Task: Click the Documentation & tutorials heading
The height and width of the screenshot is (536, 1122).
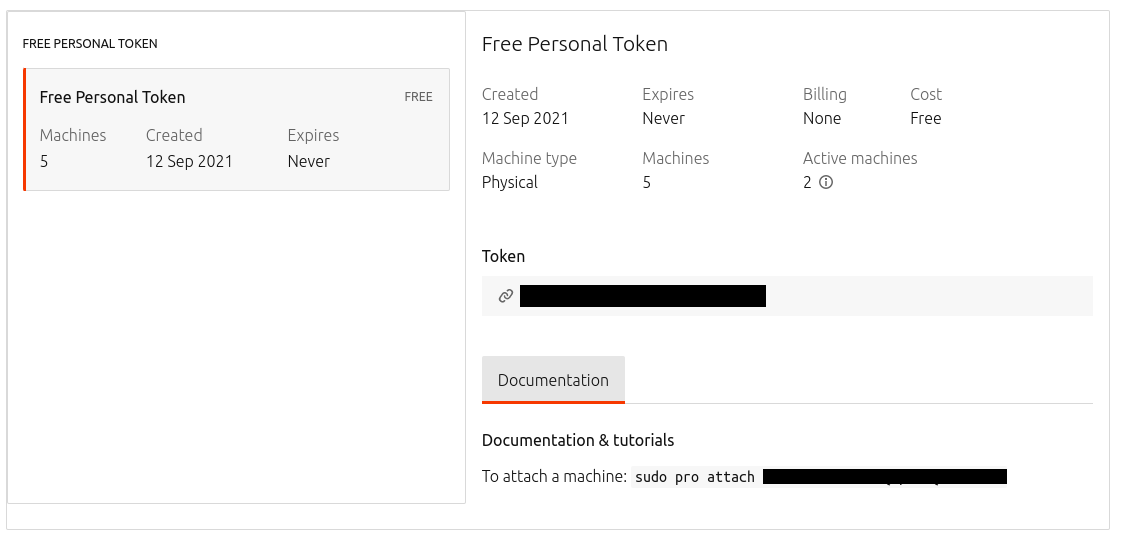Action: point(578,440)
